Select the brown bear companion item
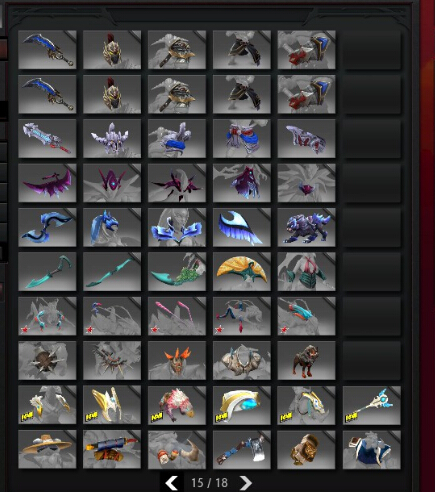Viewport: 435px width, 492px height. coord(306,360)
